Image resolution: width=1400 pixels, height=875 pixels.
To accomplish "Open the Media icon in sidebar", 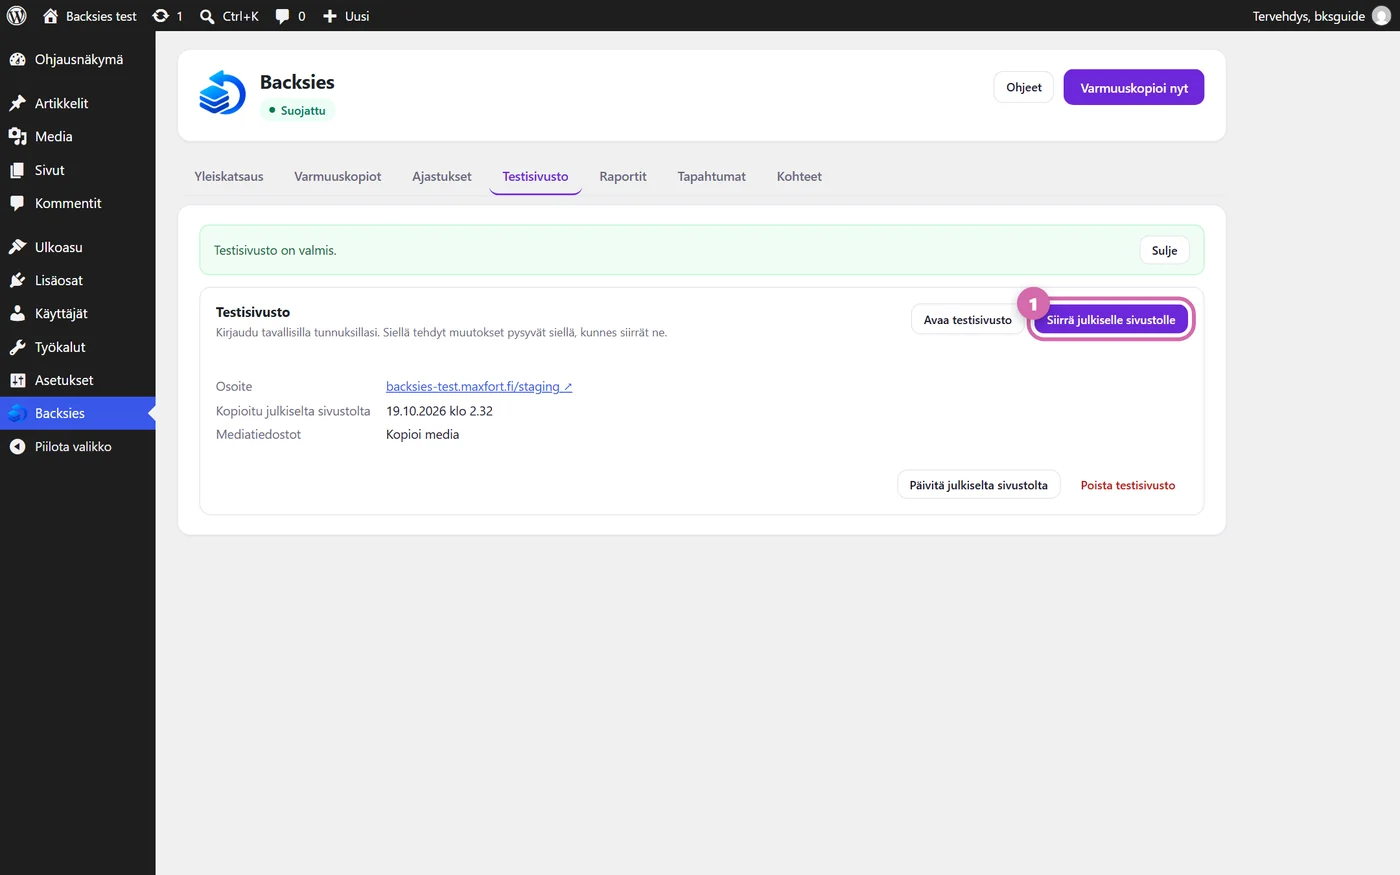I will (x=17, y=137).
